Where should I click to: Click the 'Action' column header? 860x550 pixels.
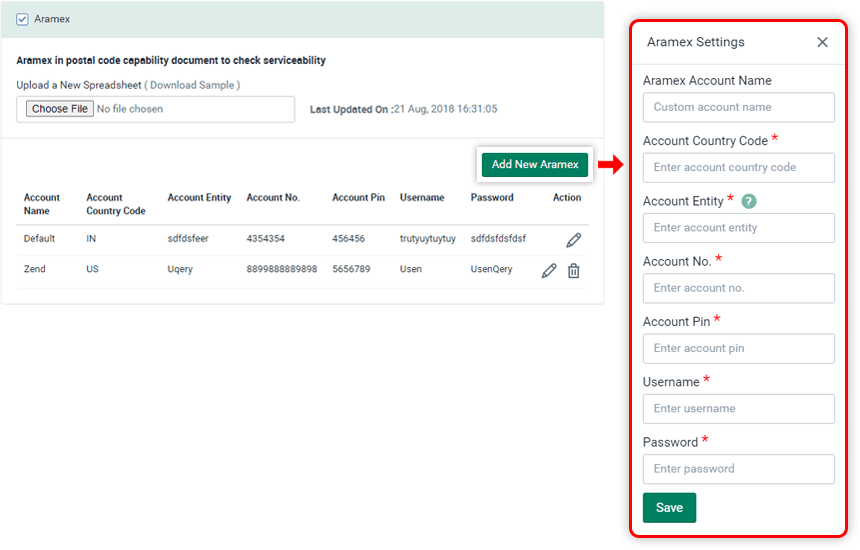[567, 197]
